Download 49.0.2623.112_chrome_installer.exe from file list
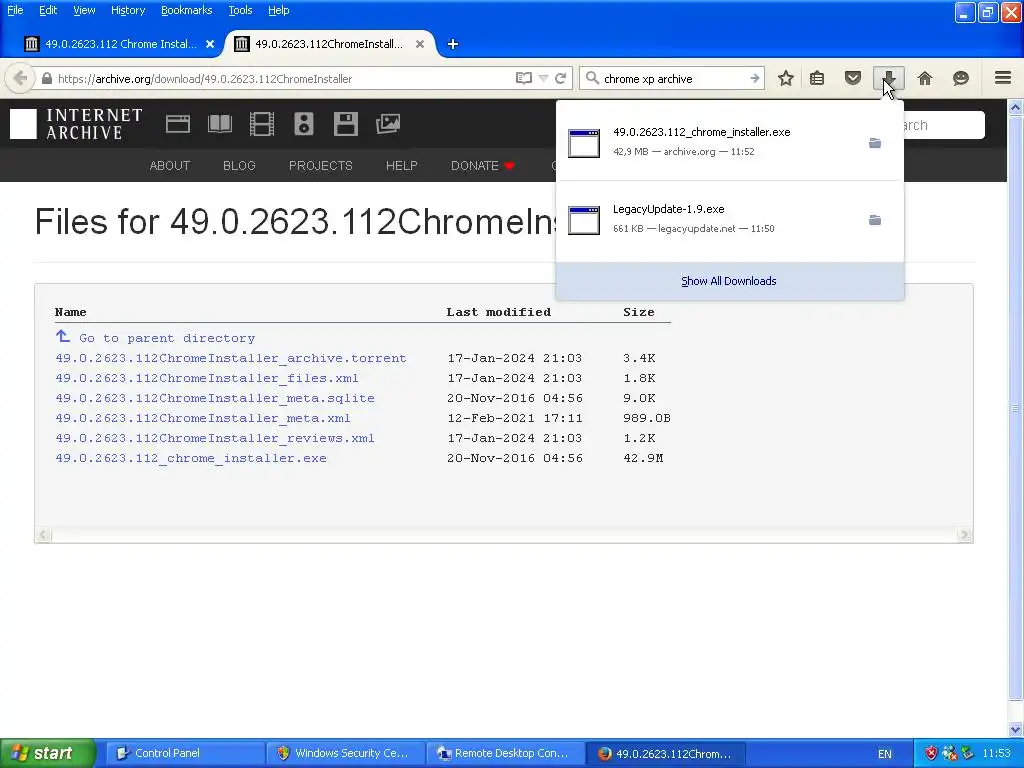 [191, 458]
